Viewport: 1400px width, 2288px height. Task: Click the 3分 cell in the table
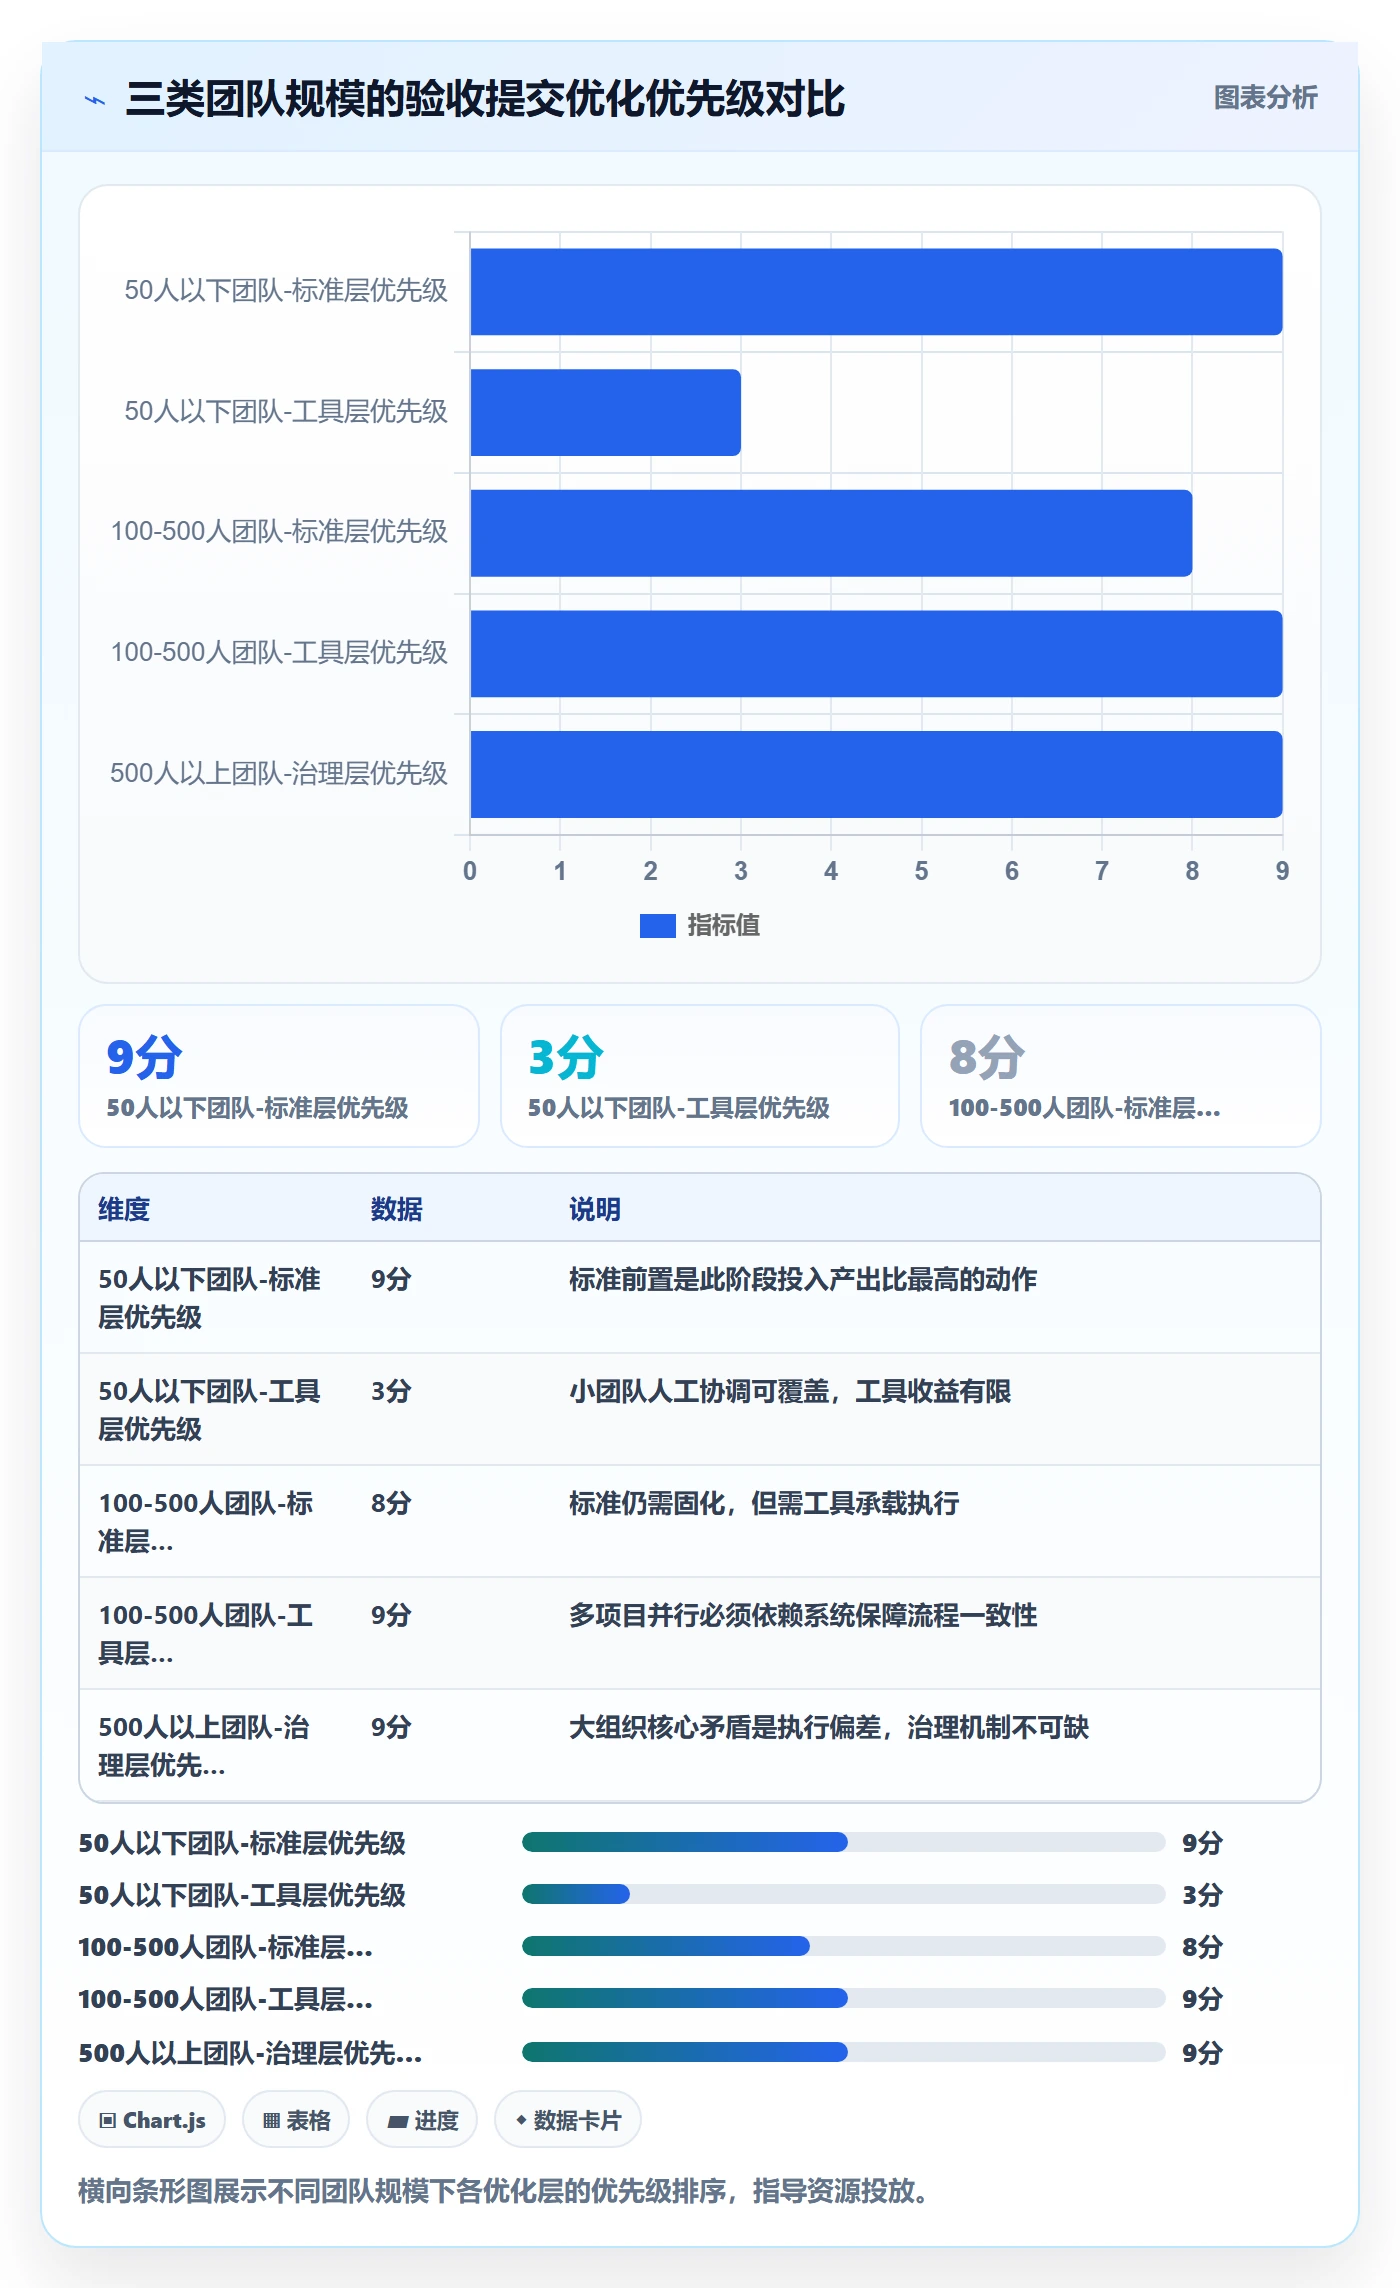(391, 1391)
